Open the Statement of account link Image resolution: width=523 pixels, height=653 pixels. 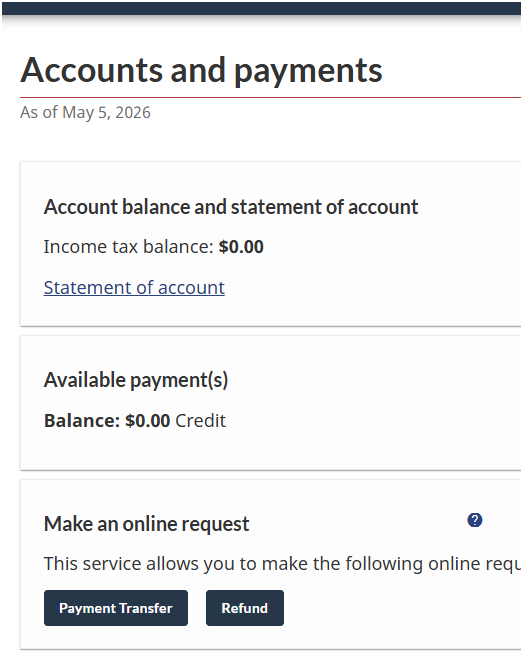click(134, 288)
